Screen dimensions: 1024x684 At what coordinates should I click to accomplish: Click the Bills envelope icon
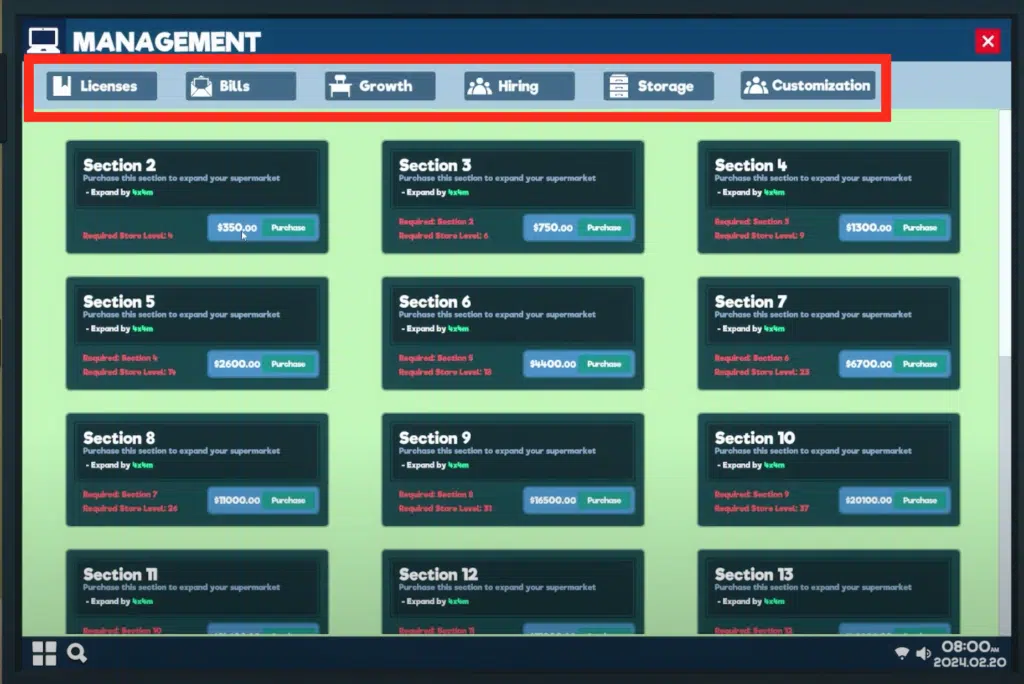click(x=201, y=86)
